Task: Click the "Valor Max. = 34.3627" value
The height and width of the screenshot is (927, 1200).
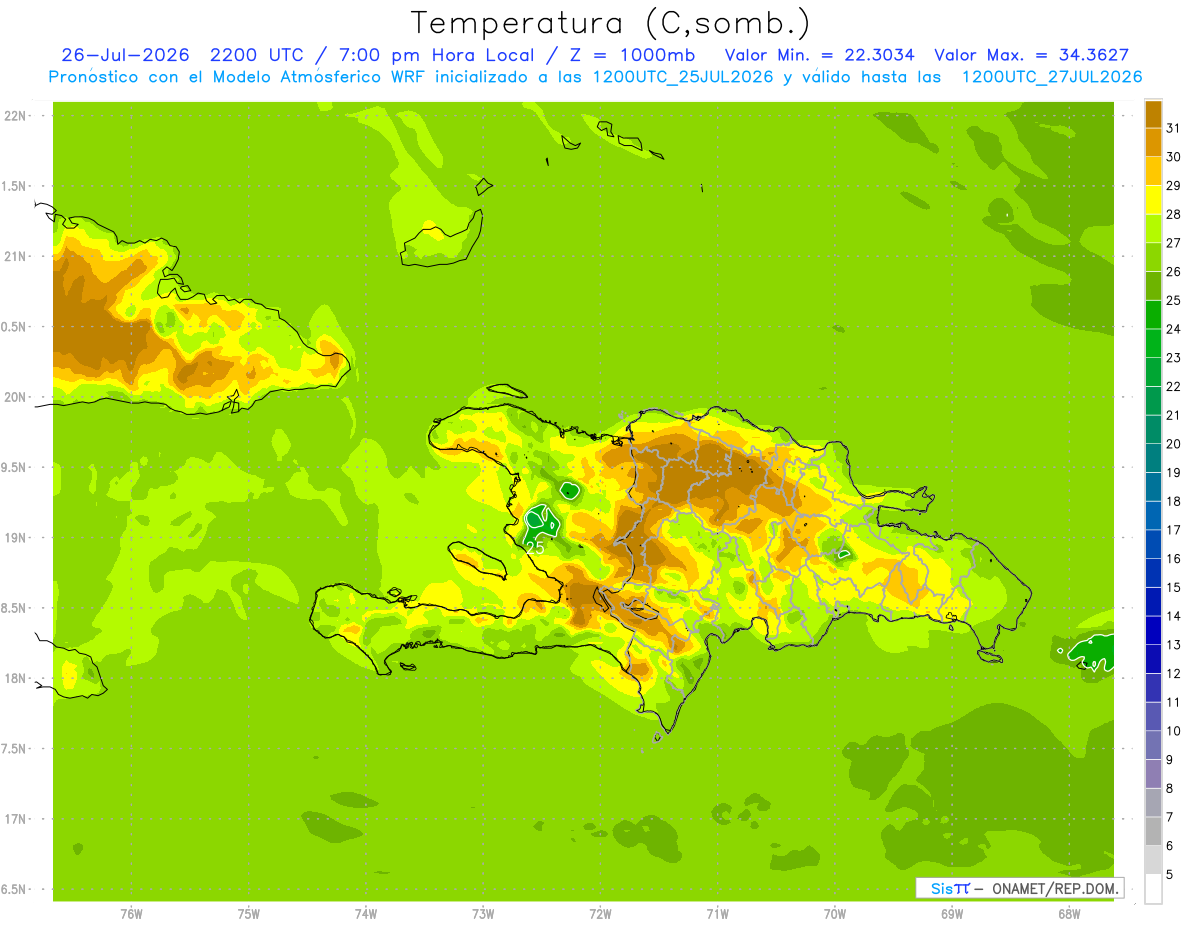Action: tap(1032, 55)
